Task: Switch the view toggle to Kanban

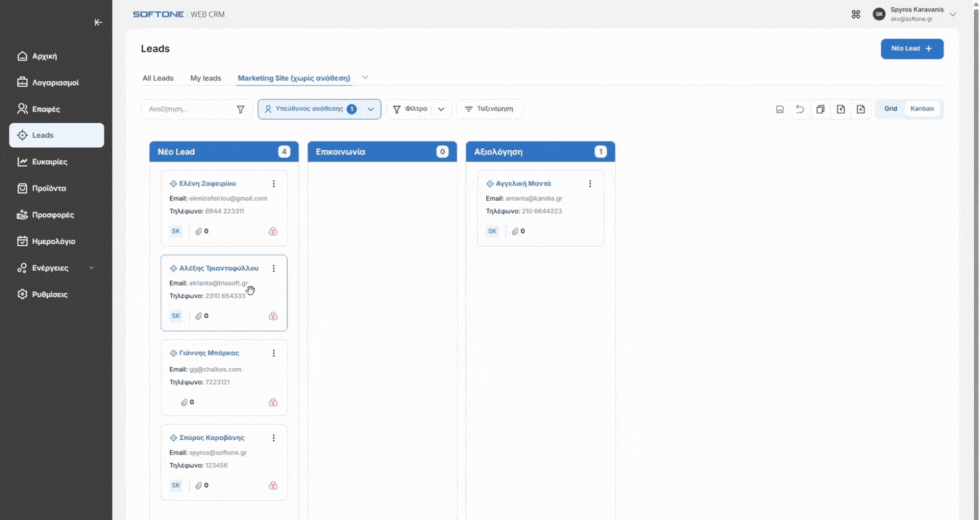Action: [x=921, y=109]
